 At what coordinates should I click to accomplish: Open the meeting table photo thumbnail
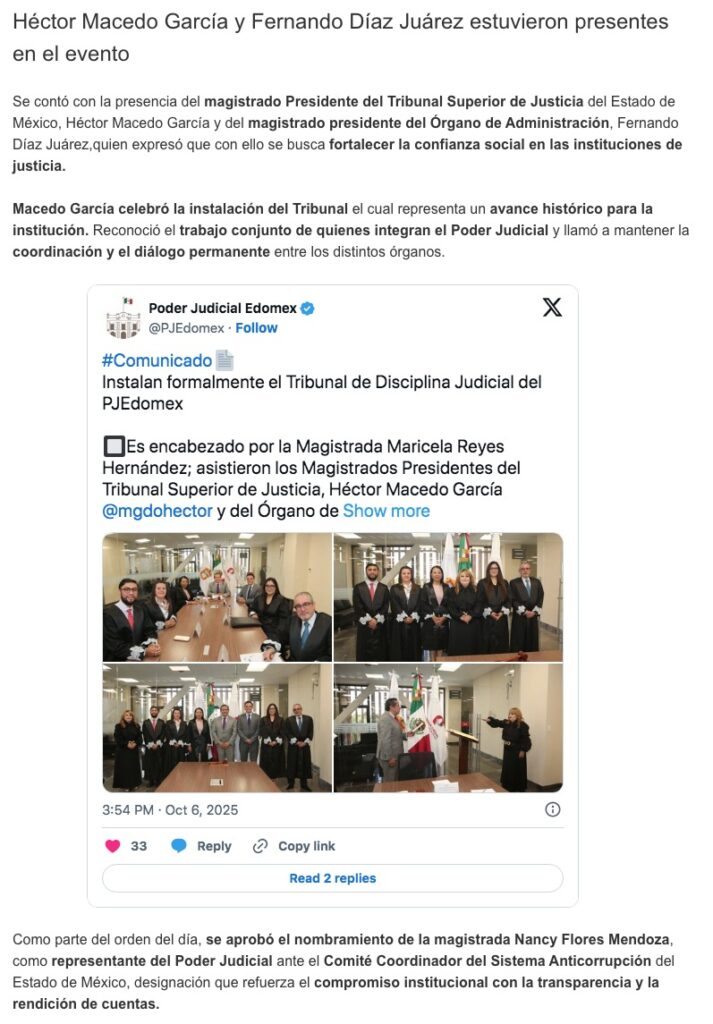pyautogui.click(x=217, y=598)
